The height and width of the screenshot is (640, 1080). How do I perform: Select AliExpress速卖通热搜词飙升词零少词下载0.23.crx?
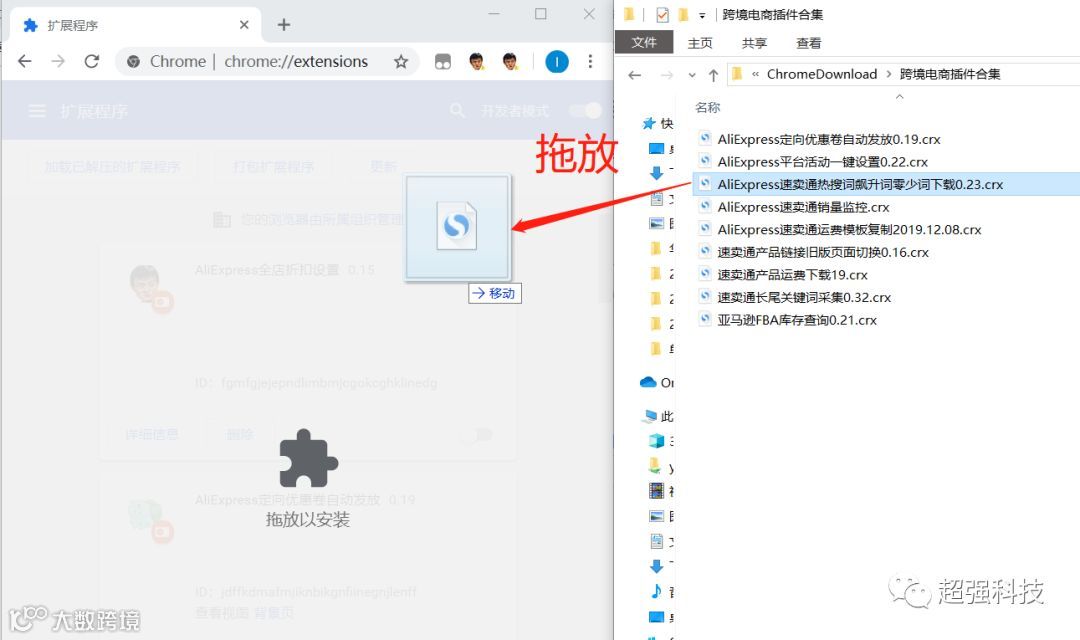pos(860,185)
